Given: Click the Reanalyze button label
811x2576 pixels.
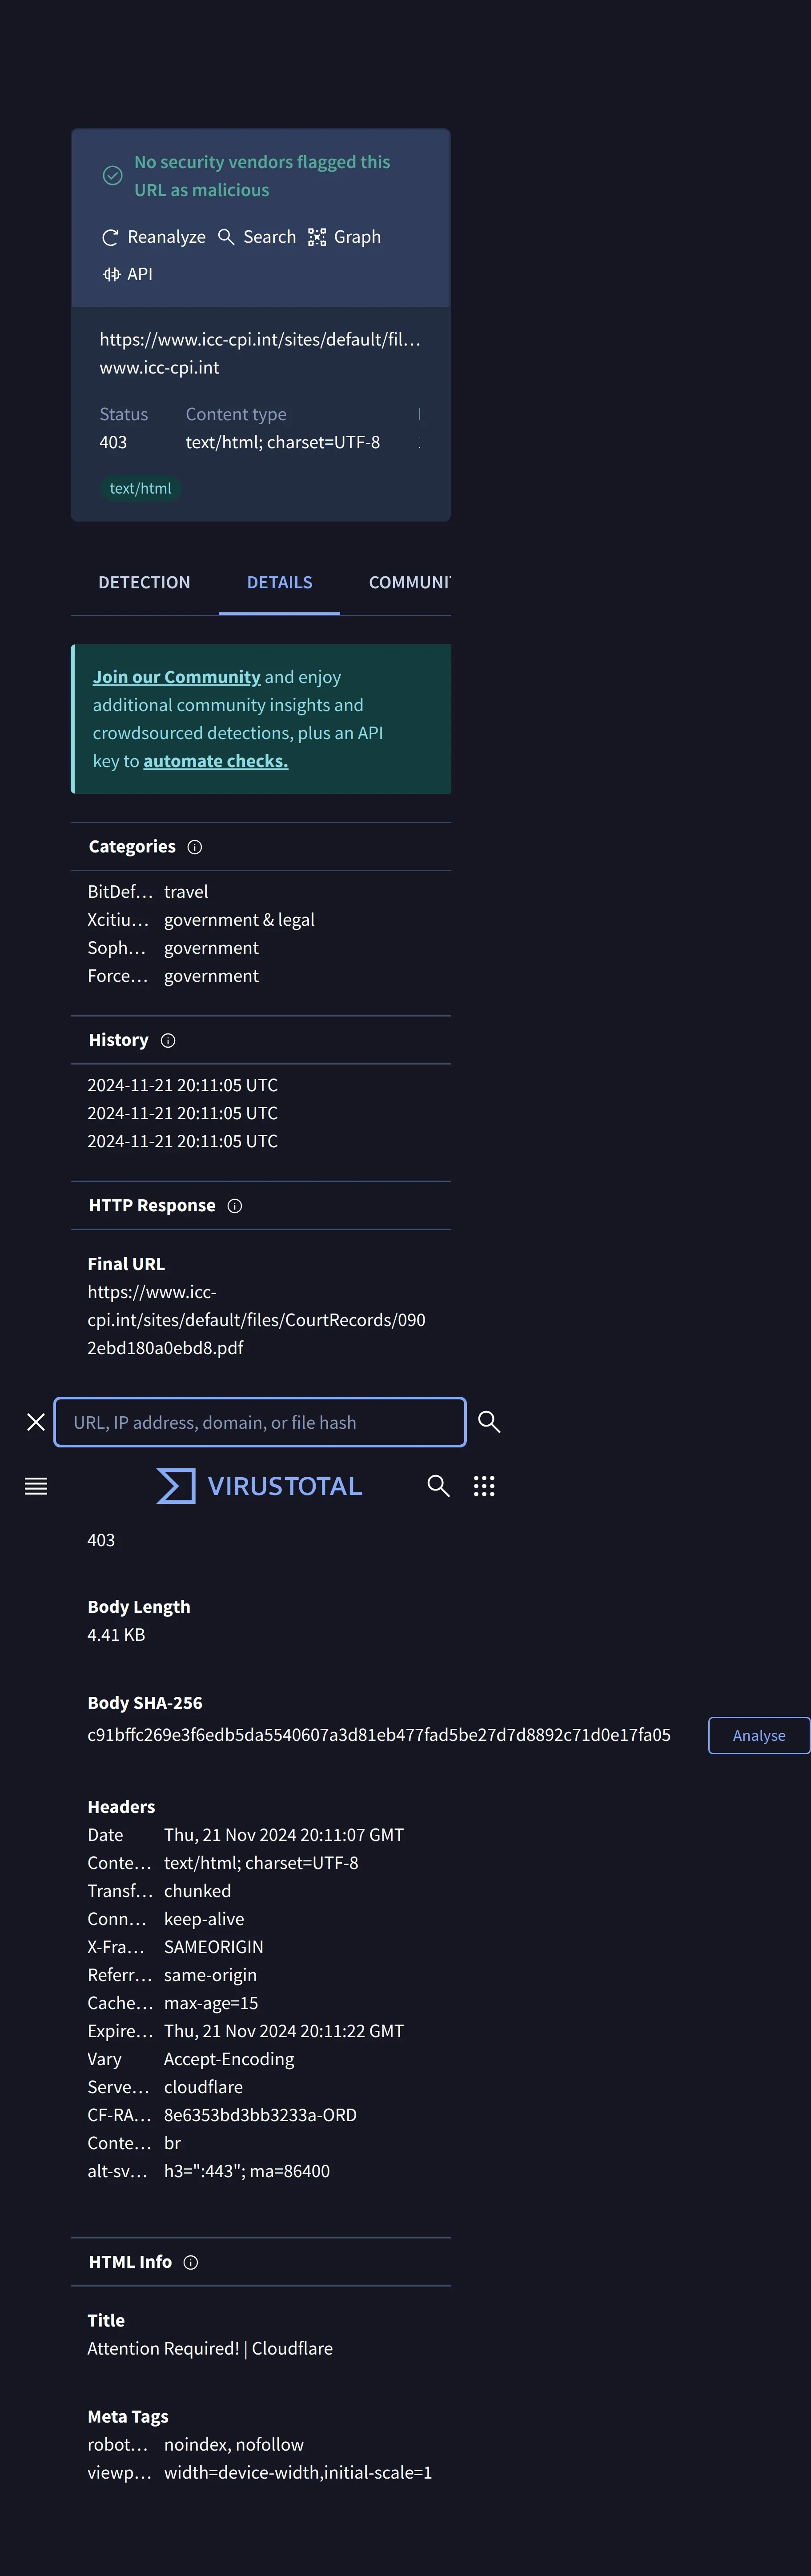Looking at the screenshot, I should (166, 237).
